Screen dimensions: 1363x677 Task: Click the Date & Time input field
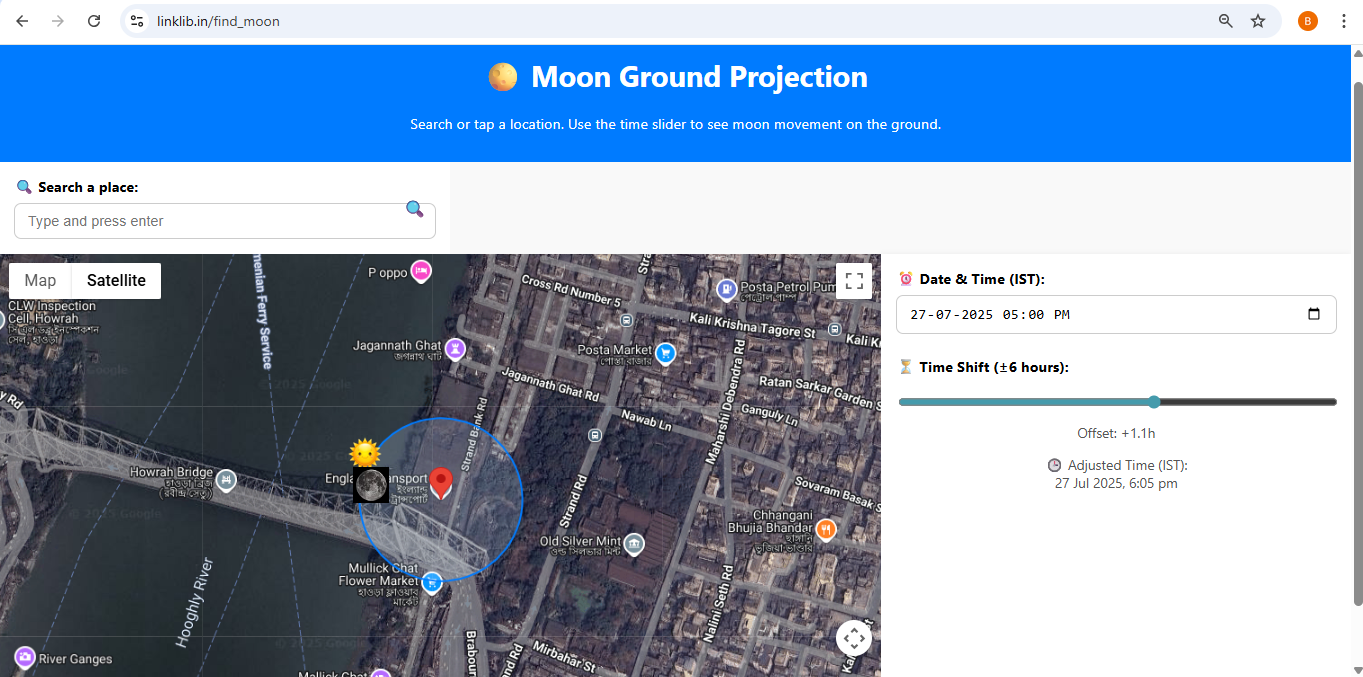pyautogui.click(x=1116, y=314)
